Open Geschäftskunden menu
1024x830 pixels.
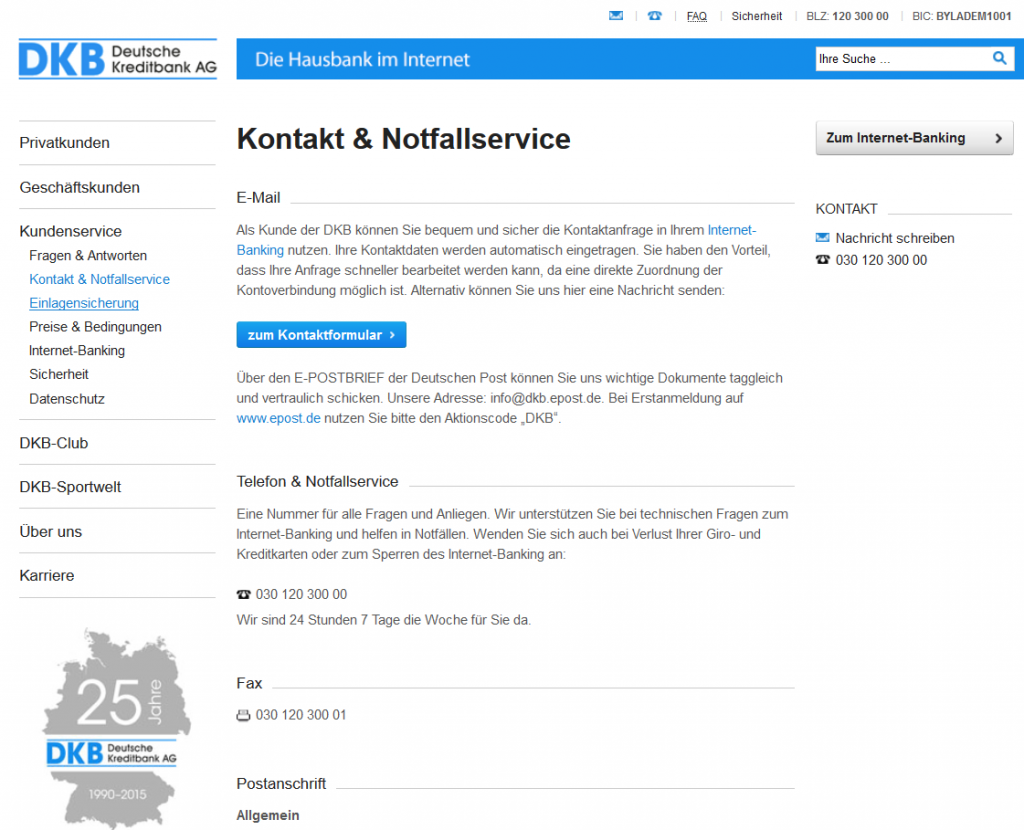[80, 187]
